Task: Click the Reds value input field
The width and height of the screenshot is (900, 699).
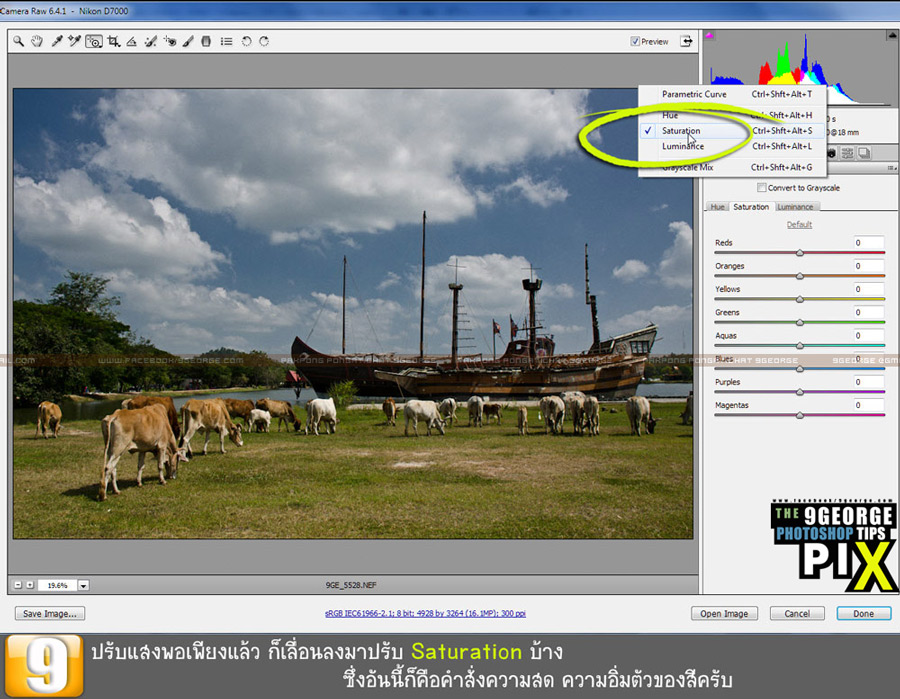Action: click(x=868, y=243)
